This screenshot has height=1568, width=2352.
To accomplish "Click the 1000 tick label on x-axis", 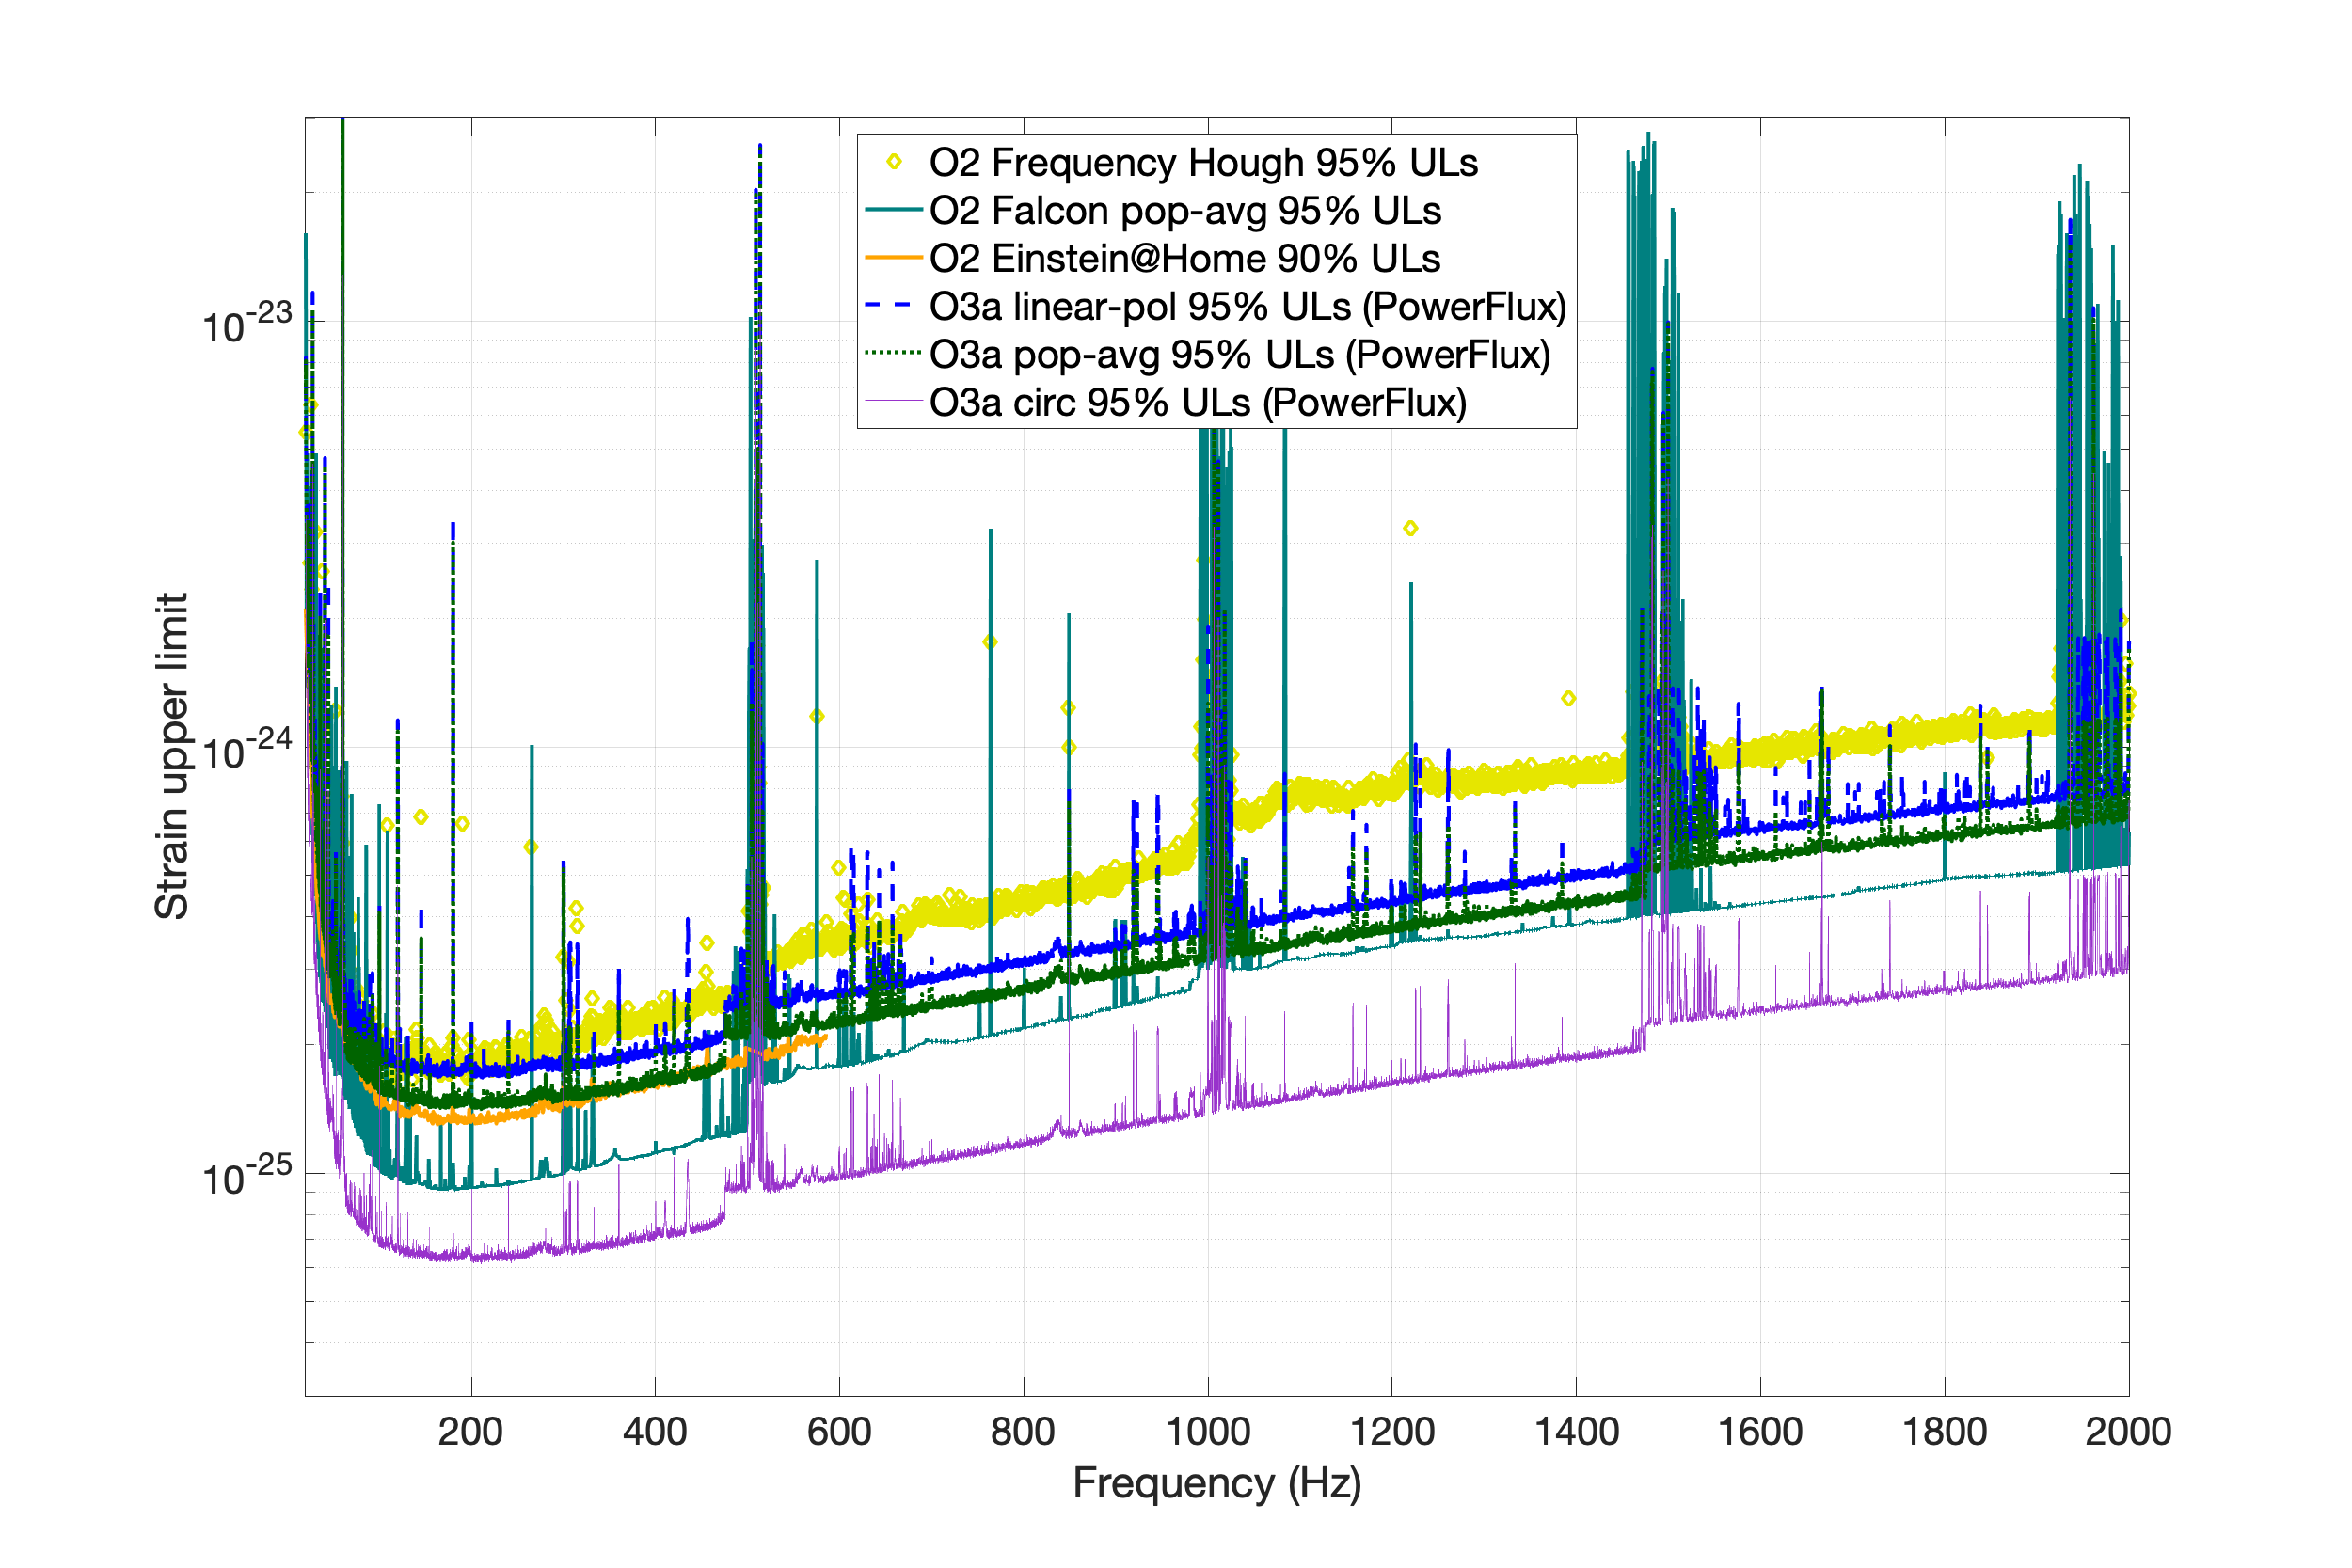I will tap(1208, 1432).
